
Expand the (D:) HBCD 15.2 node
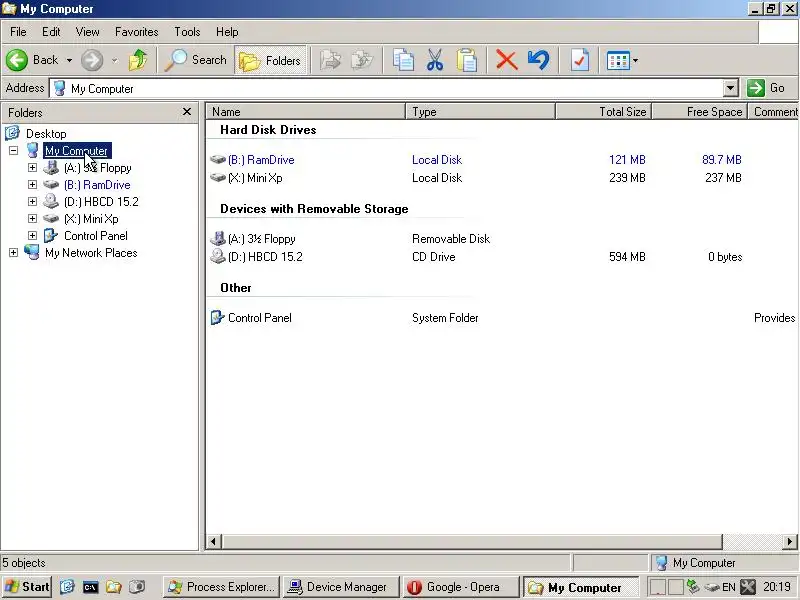click(x=32, y=202)
